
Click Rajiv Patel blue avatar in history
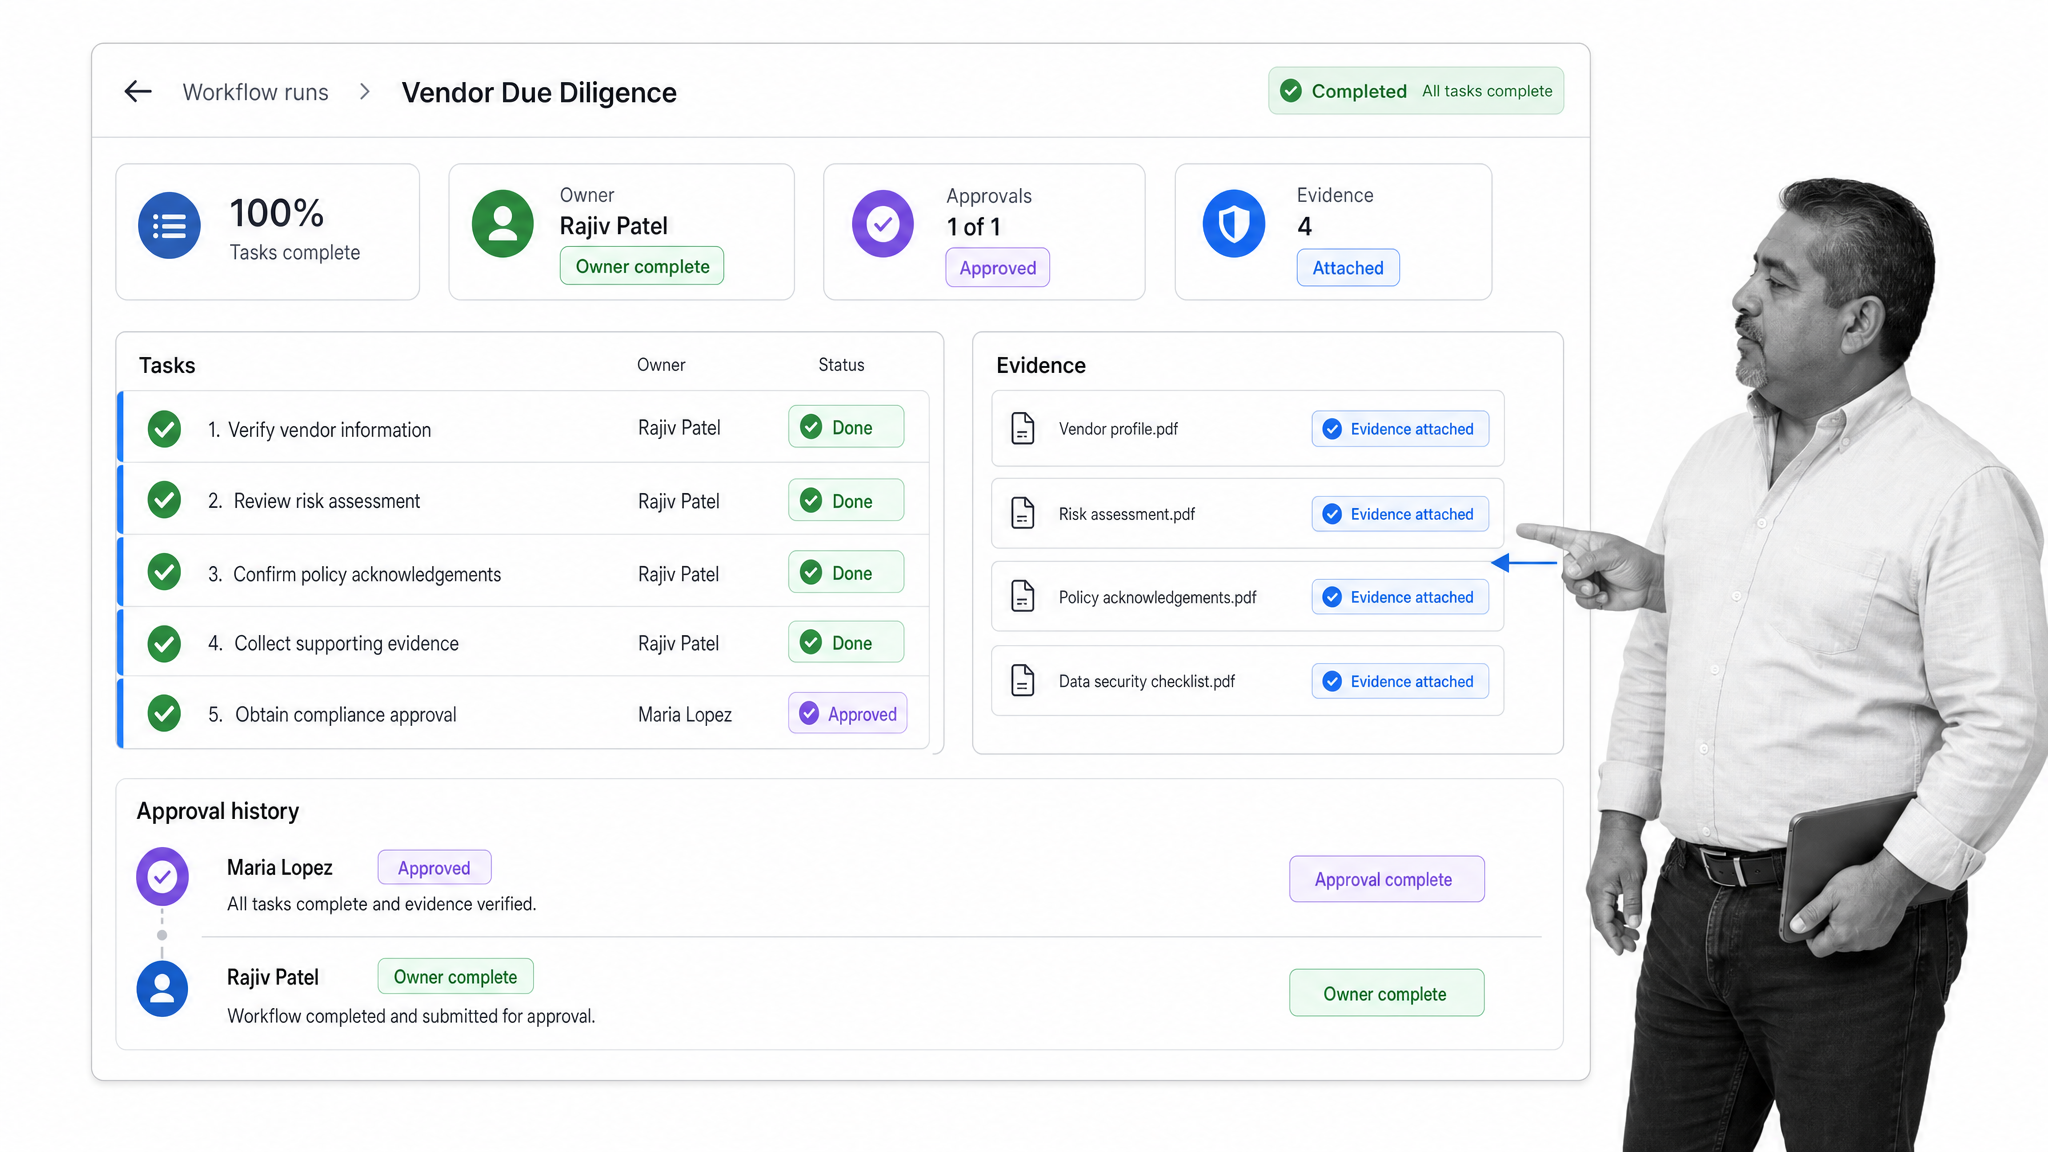[162, 988]
